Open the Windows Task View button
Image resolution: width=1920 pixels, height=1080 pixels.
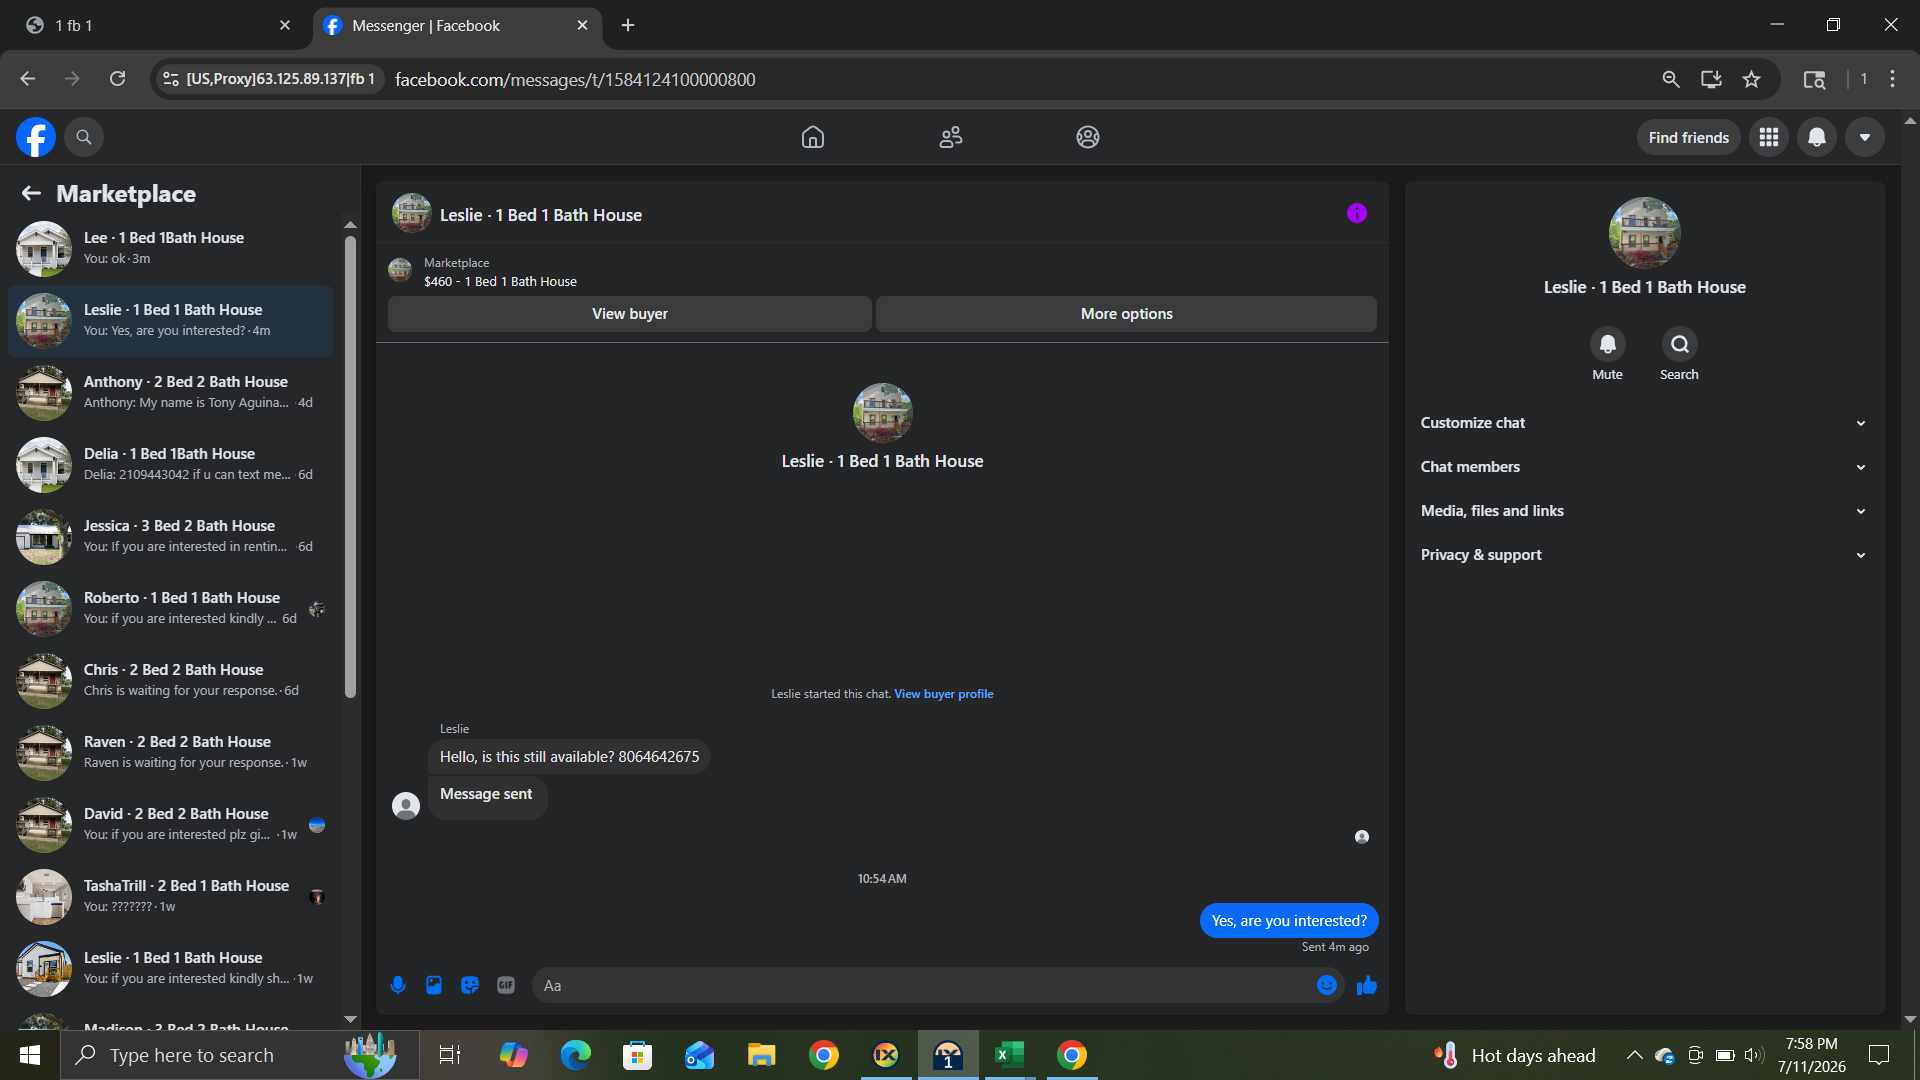click(450, 1055)
